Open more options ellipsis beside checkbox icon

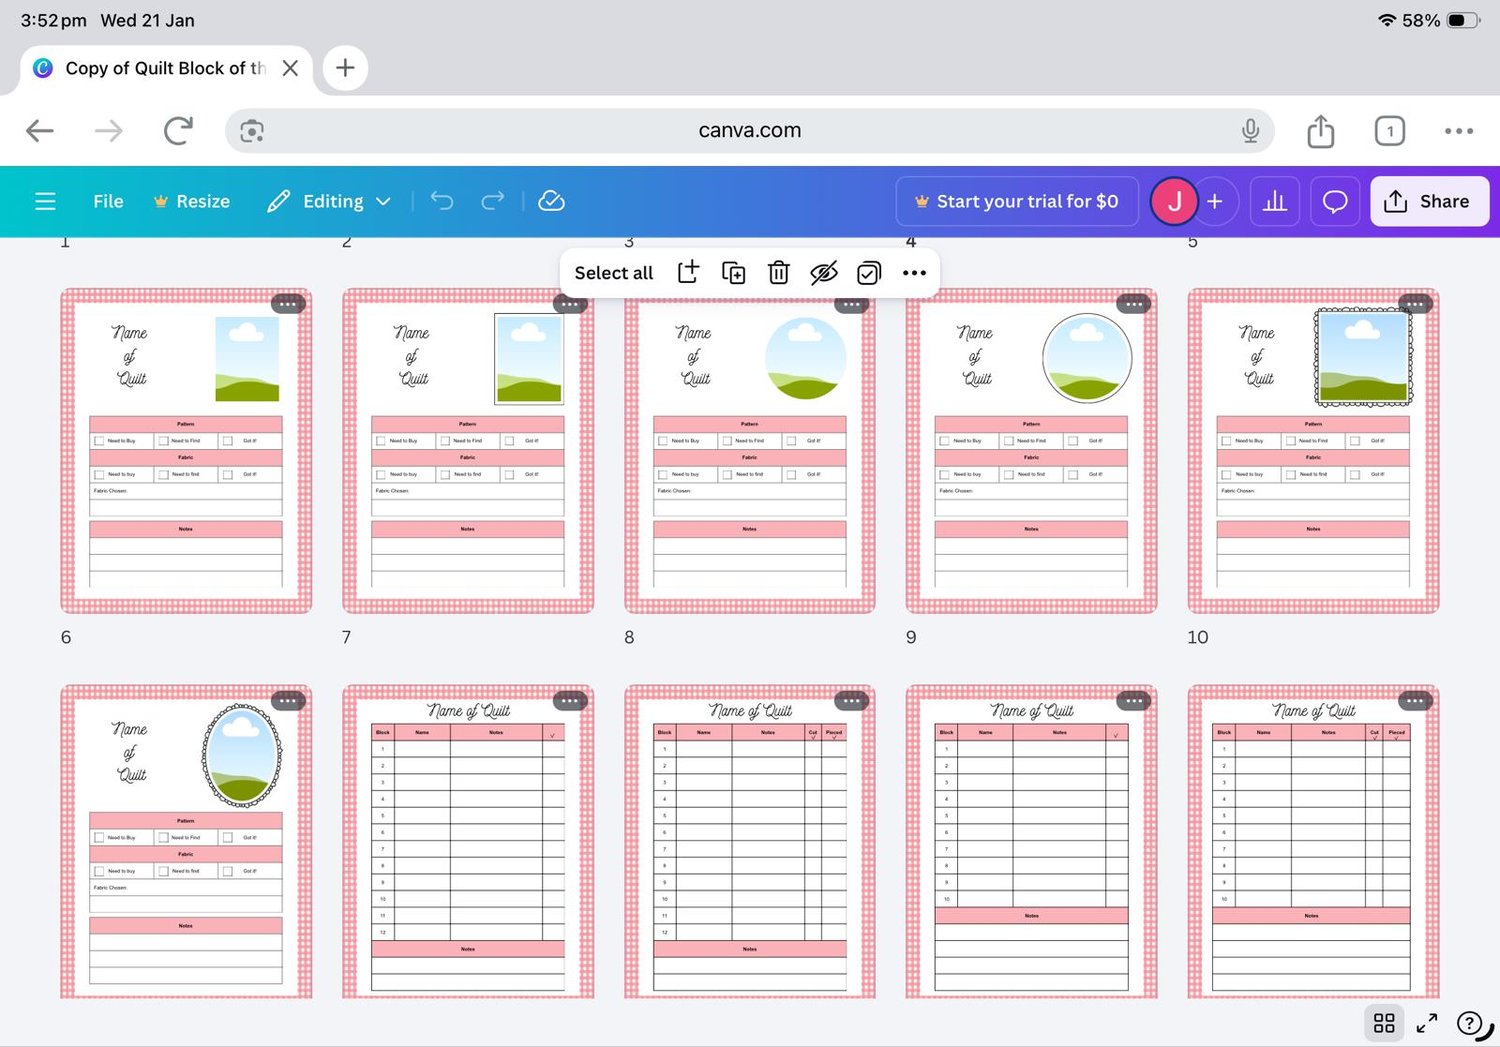pyautogui.click(x=914, y=272)
